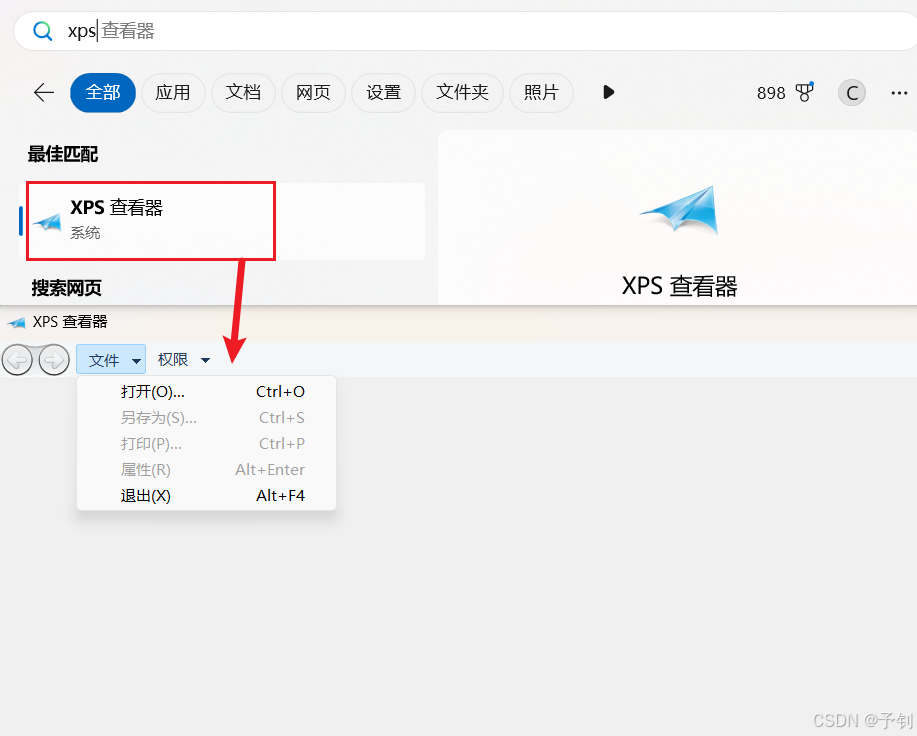Choose 属性(R) menu entry

pyautogui.click(x=206, y=469)
